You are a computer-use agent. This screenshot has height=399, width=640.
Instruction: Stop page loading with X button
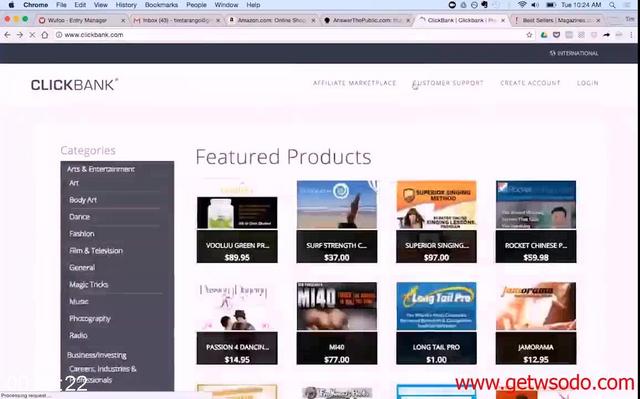click(x=32, y=35)
